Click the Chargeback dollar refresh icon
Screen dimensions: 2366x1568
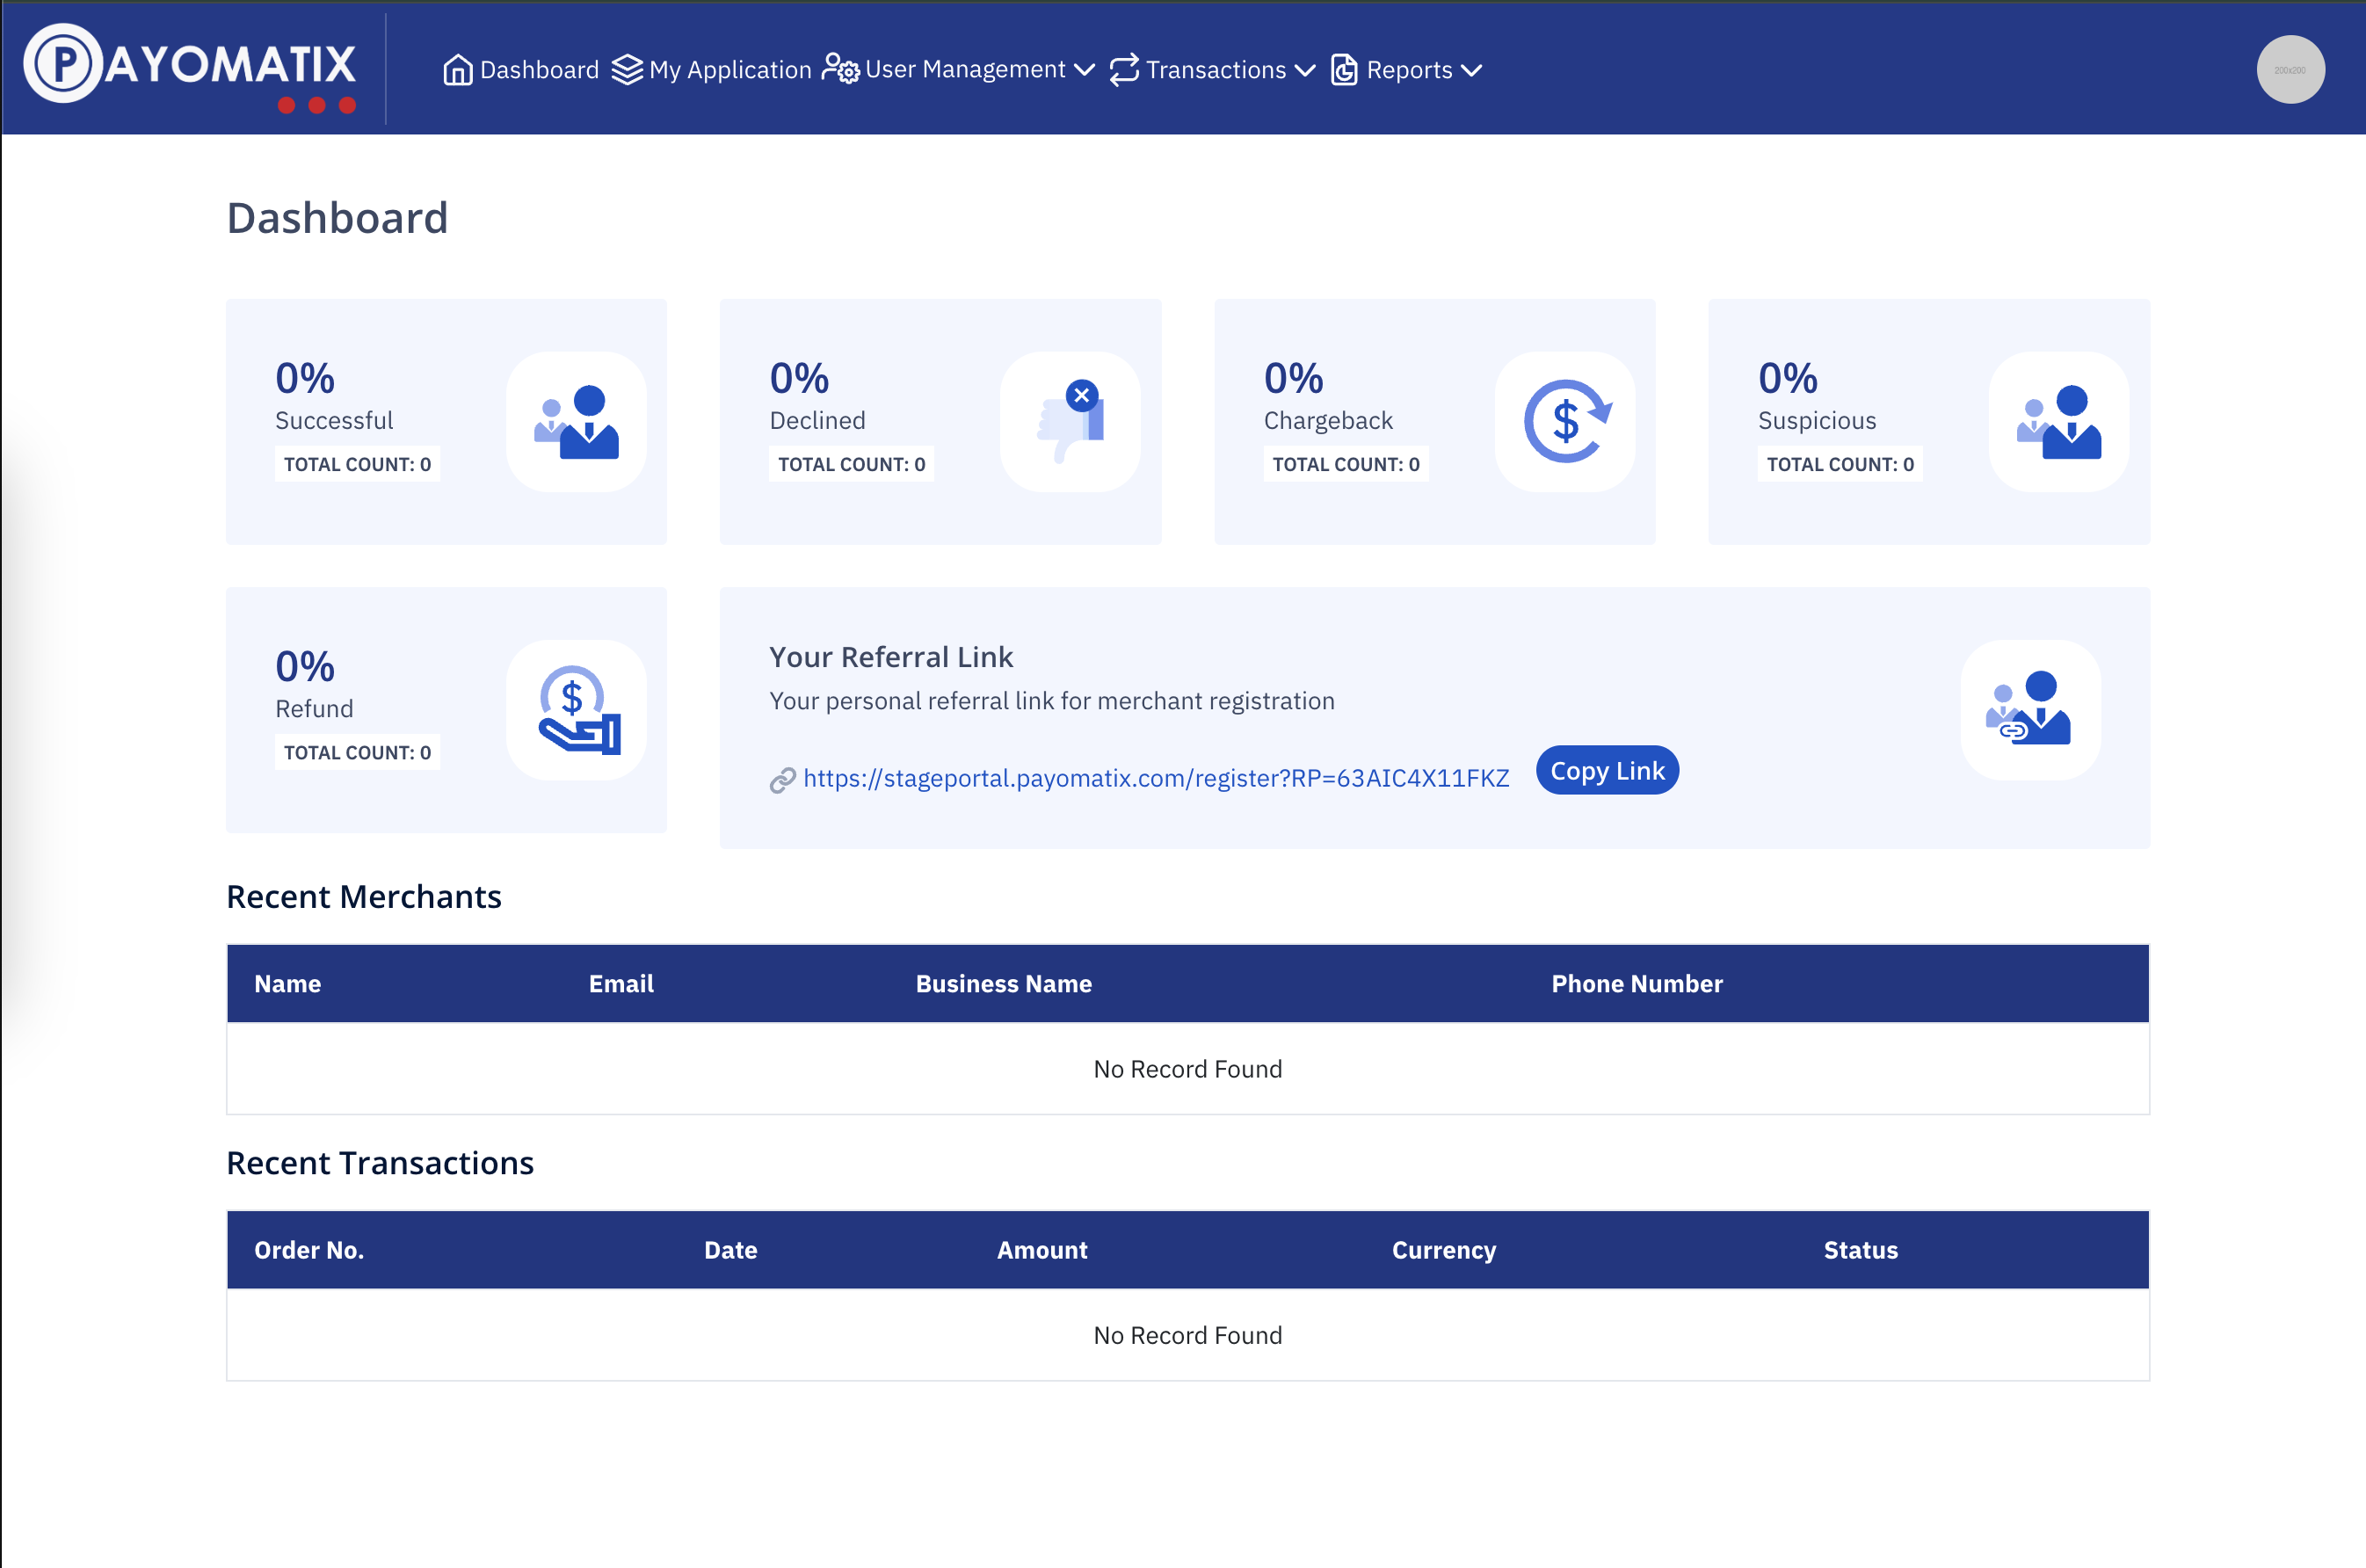[x=1565, y=422]
